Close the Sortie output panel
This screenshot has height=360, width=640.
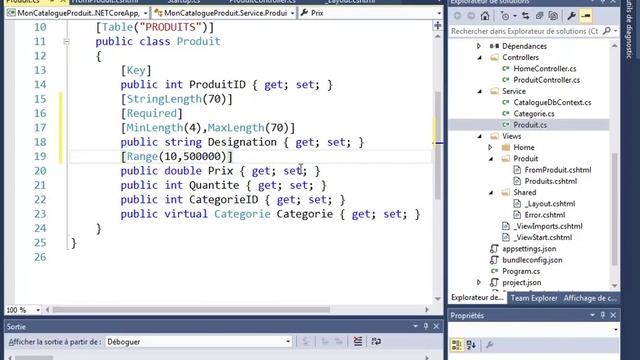(x=436, y=326)
